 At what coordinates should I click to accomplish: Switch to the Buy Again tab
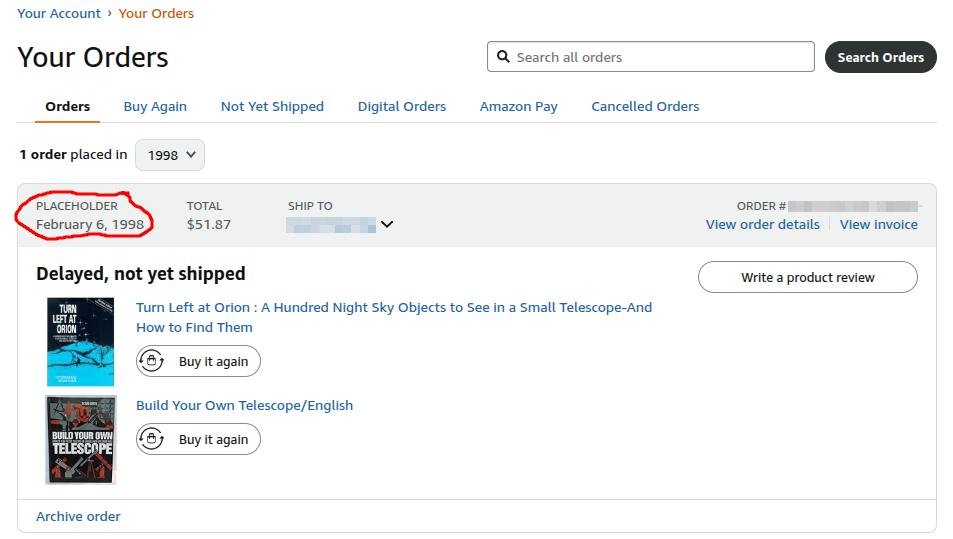[155, 106]
